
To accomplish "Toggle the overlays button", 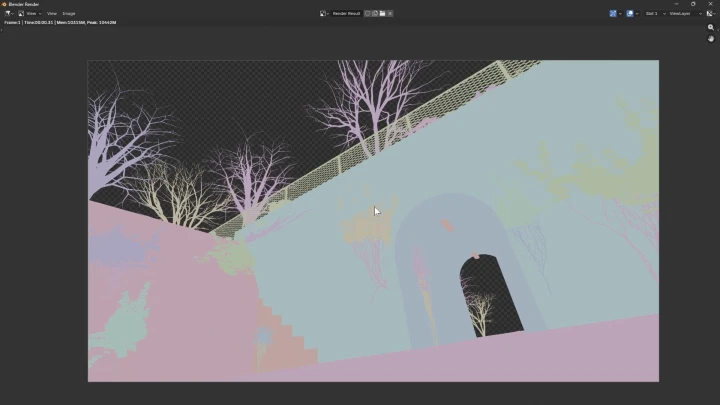I will [630, 14].
